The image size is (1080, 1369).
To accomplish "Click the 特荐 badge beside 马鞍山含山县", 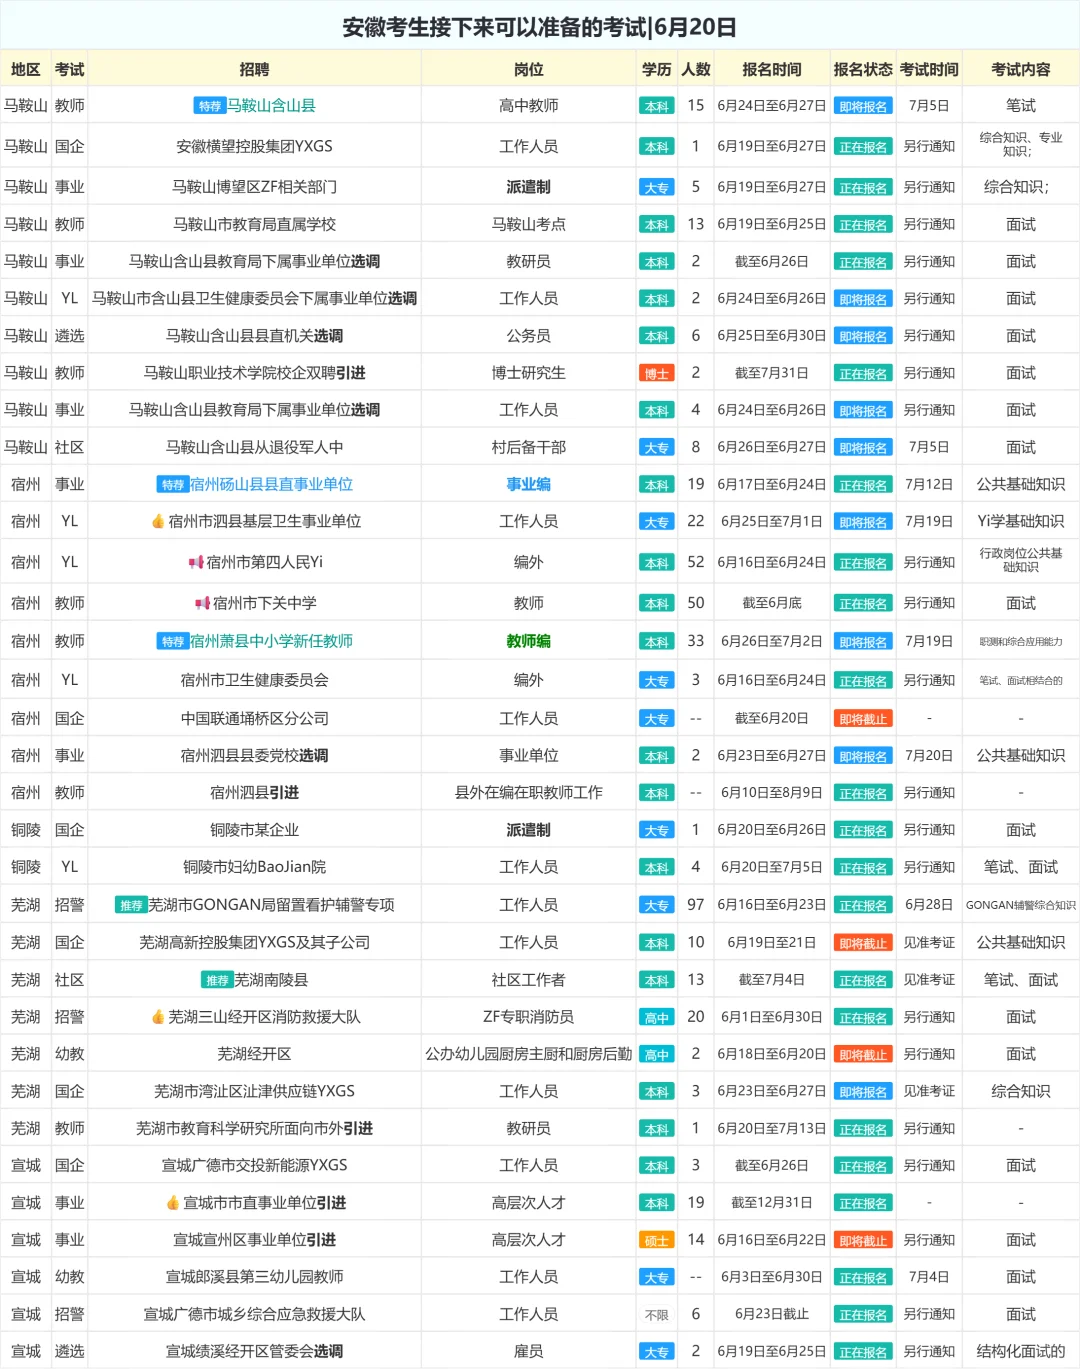I will coord(209,106).
